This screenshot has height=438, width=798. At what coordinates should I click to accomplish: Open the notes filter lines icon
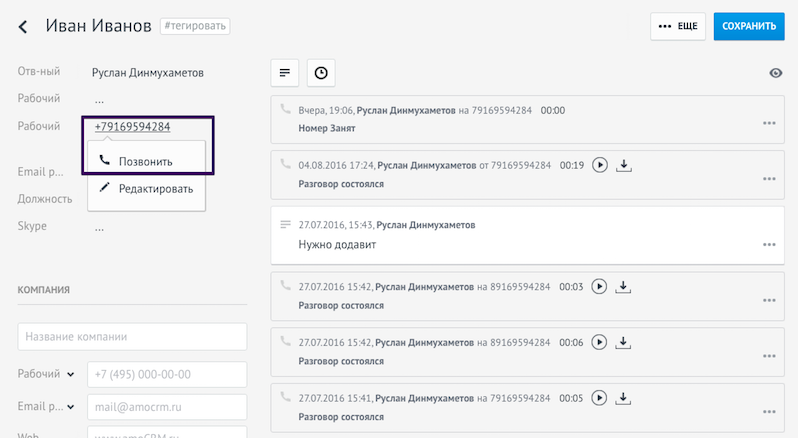285,73
